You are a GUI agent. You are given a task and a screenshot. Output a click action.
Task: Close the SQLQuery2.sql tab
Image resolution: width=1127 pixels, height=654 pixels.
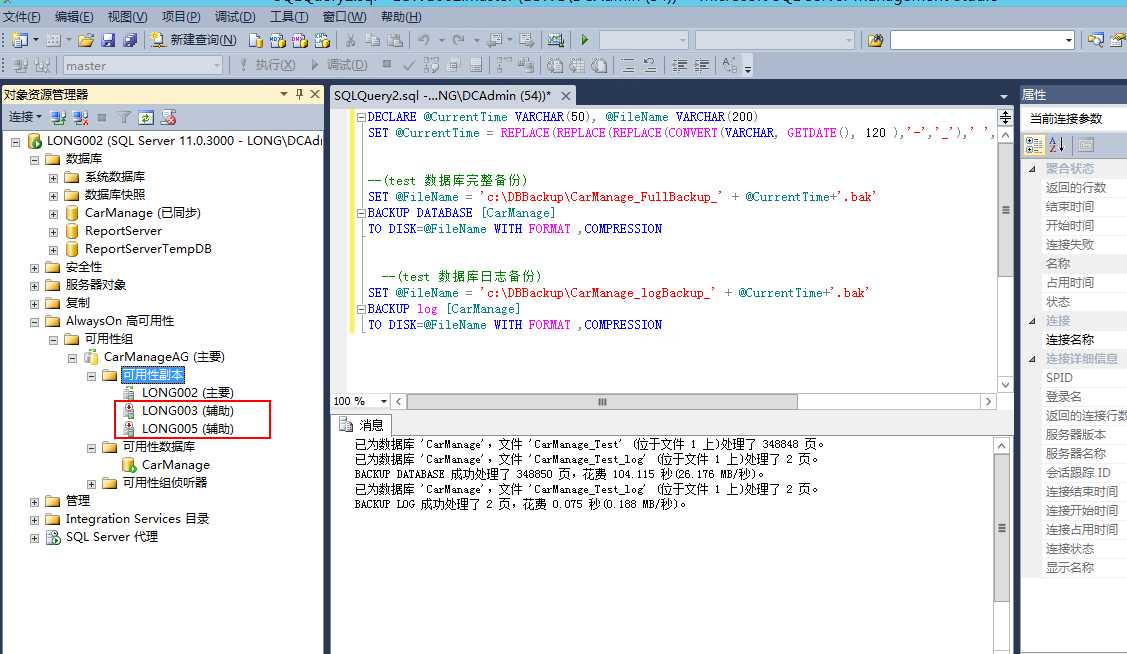[x=566, y=96]
